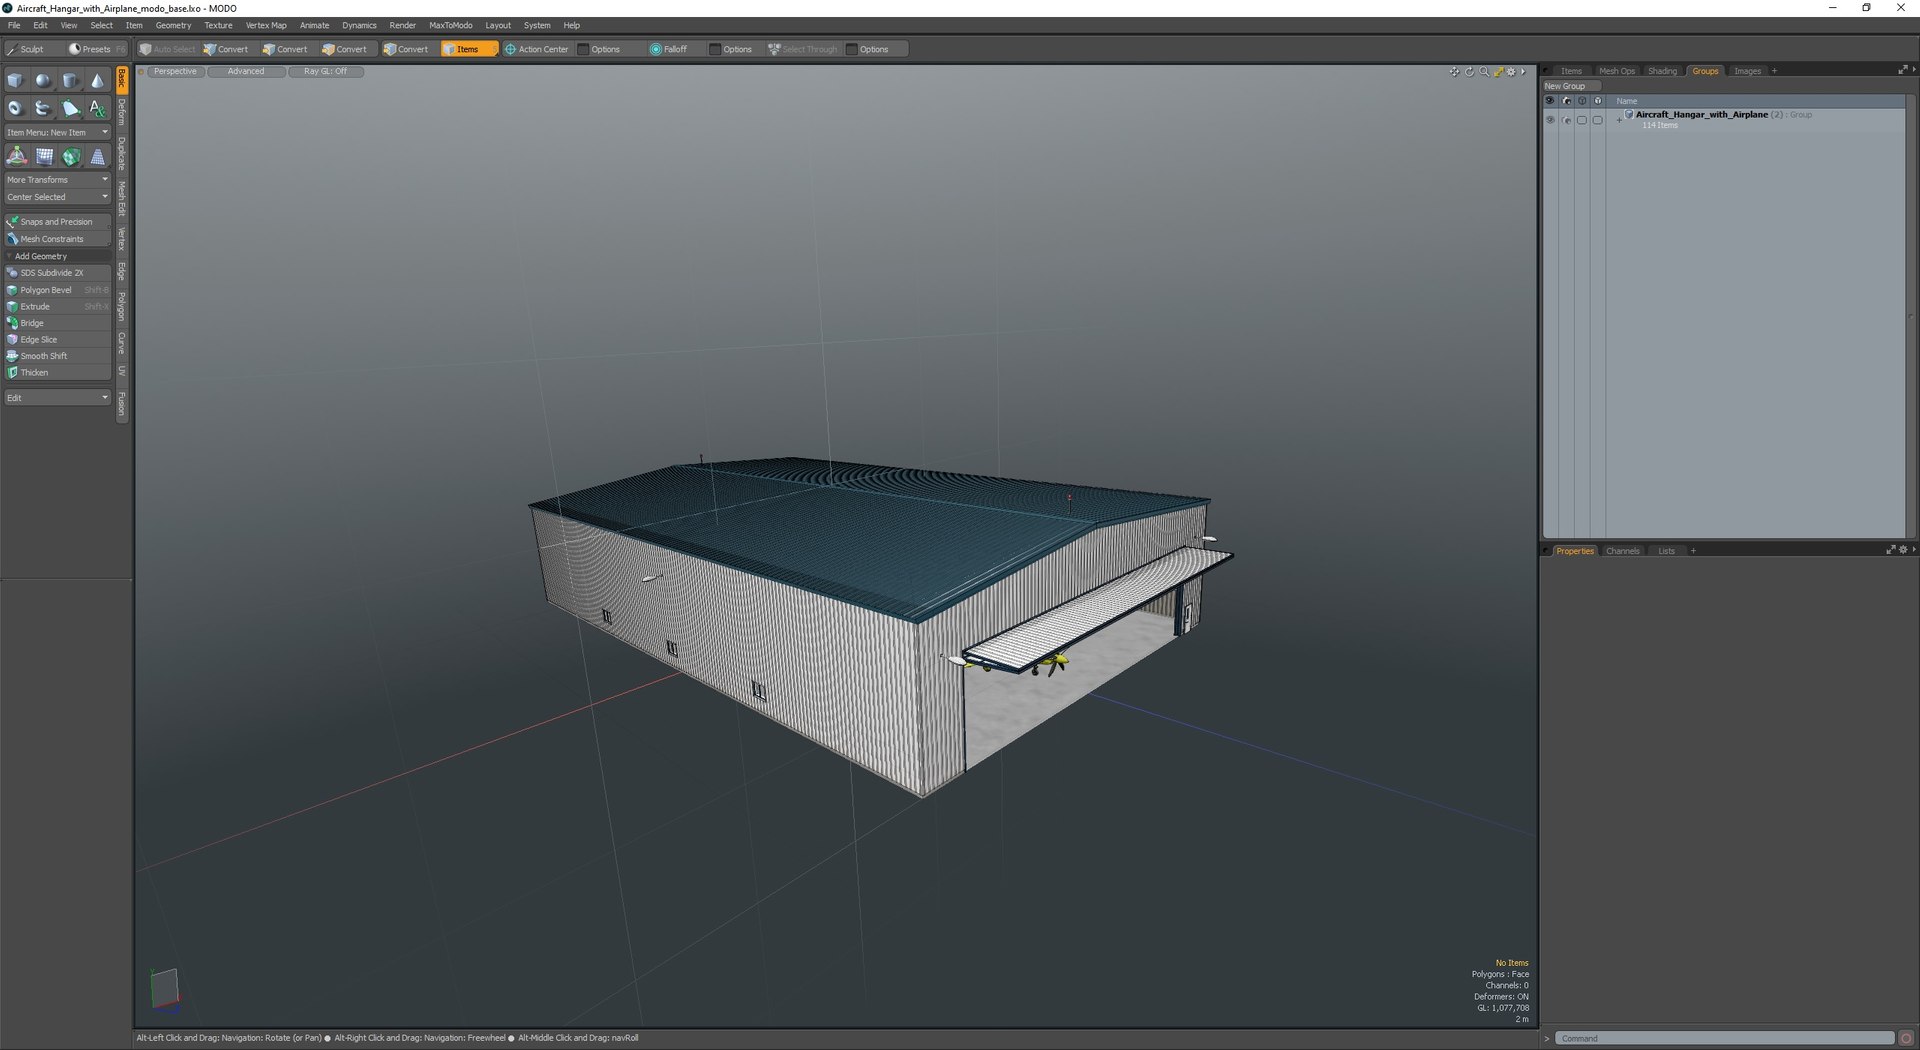Open Advanced shading style dropdown

click(x=246, y=72)
